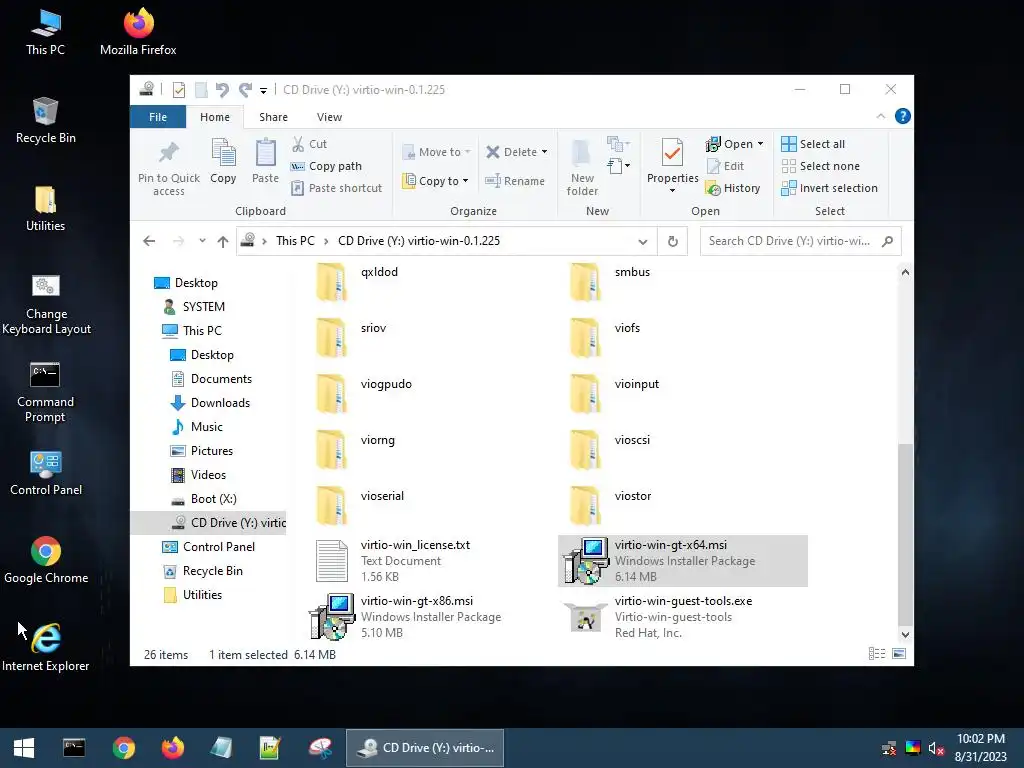Select virtio-win-gt-x86.msi installer

(430, 616)
